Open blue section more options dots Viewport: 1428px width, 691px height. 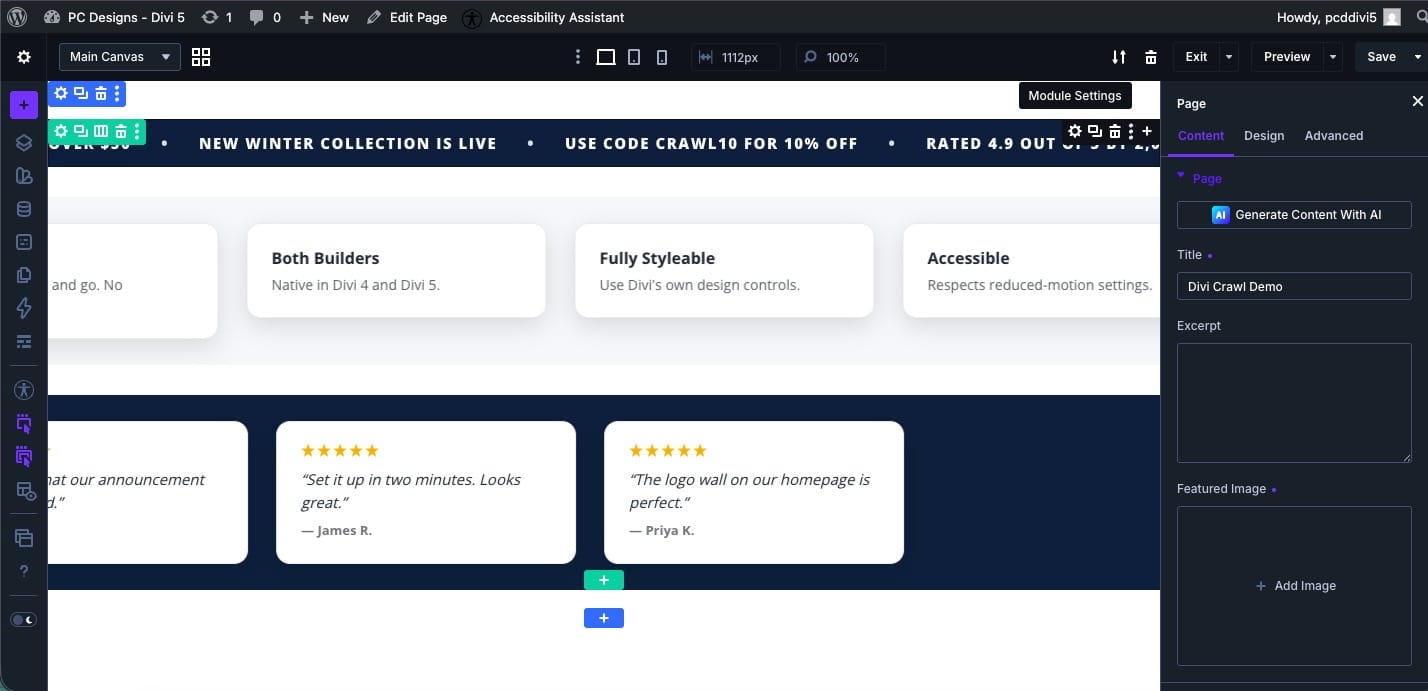[x=117, y=93]
